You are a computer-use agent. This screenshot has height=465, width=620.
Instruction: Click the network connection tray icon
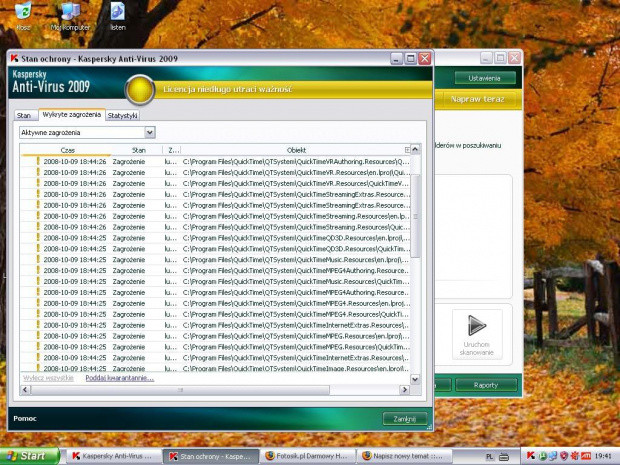coord(553,456)
